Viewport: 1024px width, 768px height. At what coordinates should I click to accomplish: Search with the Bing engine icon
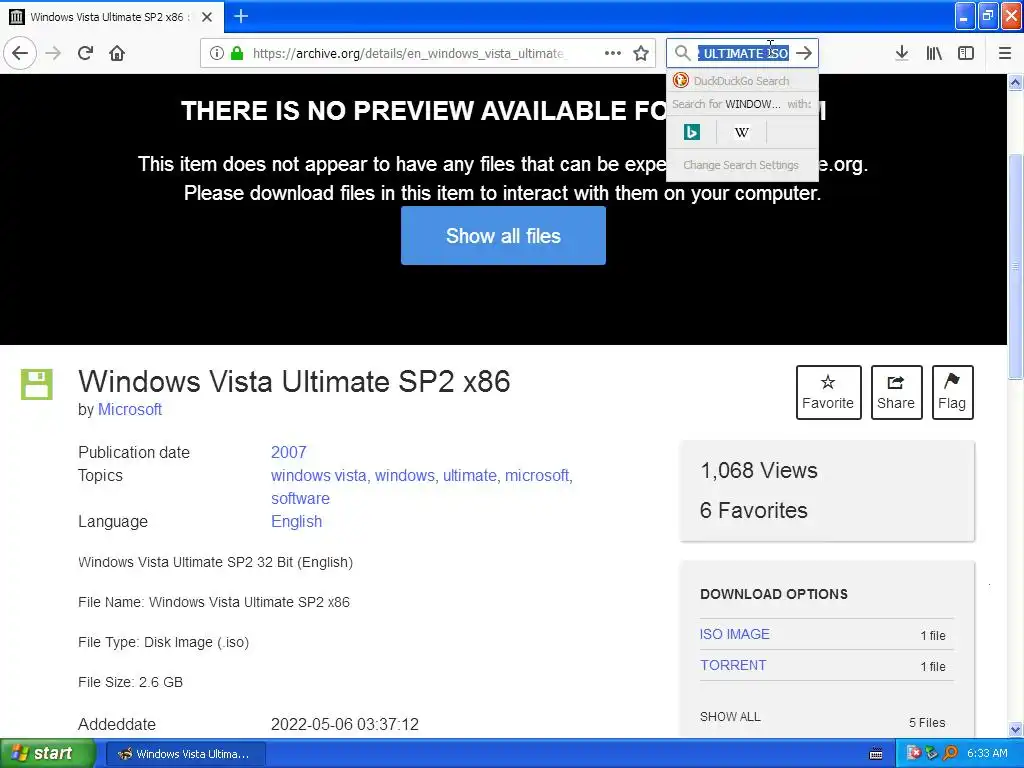tap(692, 133)
